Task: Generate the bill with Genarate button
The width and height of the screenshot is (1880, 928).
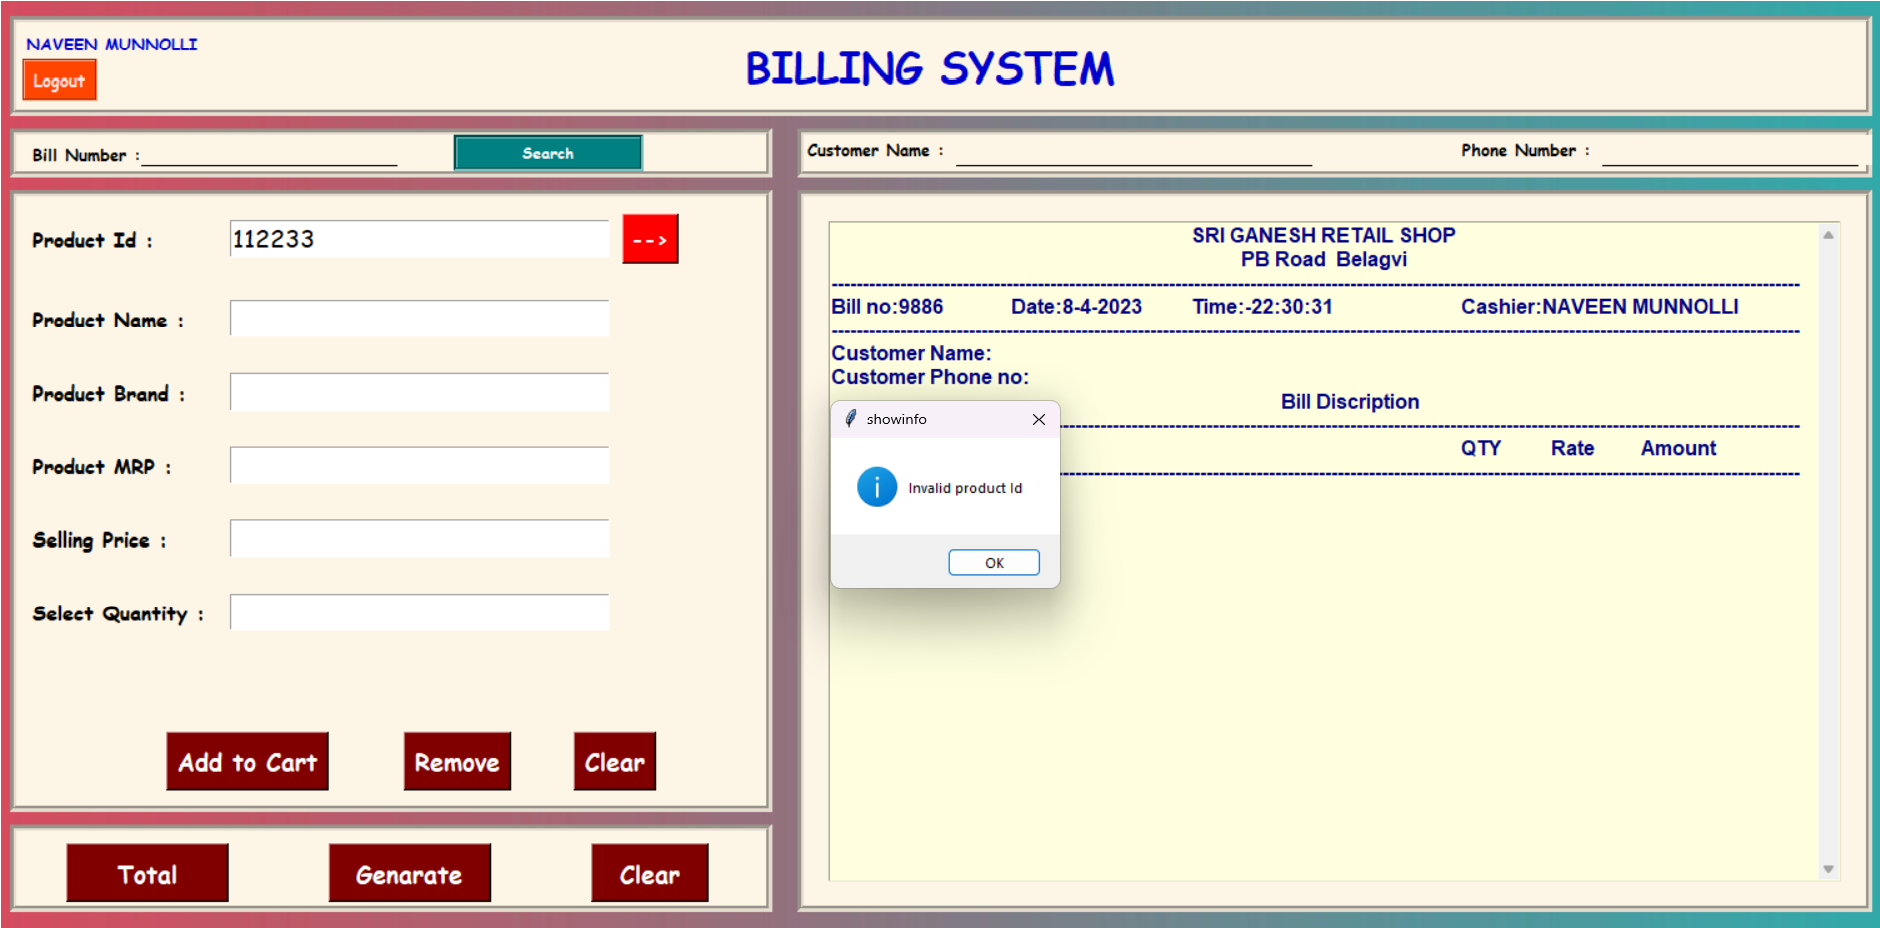Action: [409, 874]
